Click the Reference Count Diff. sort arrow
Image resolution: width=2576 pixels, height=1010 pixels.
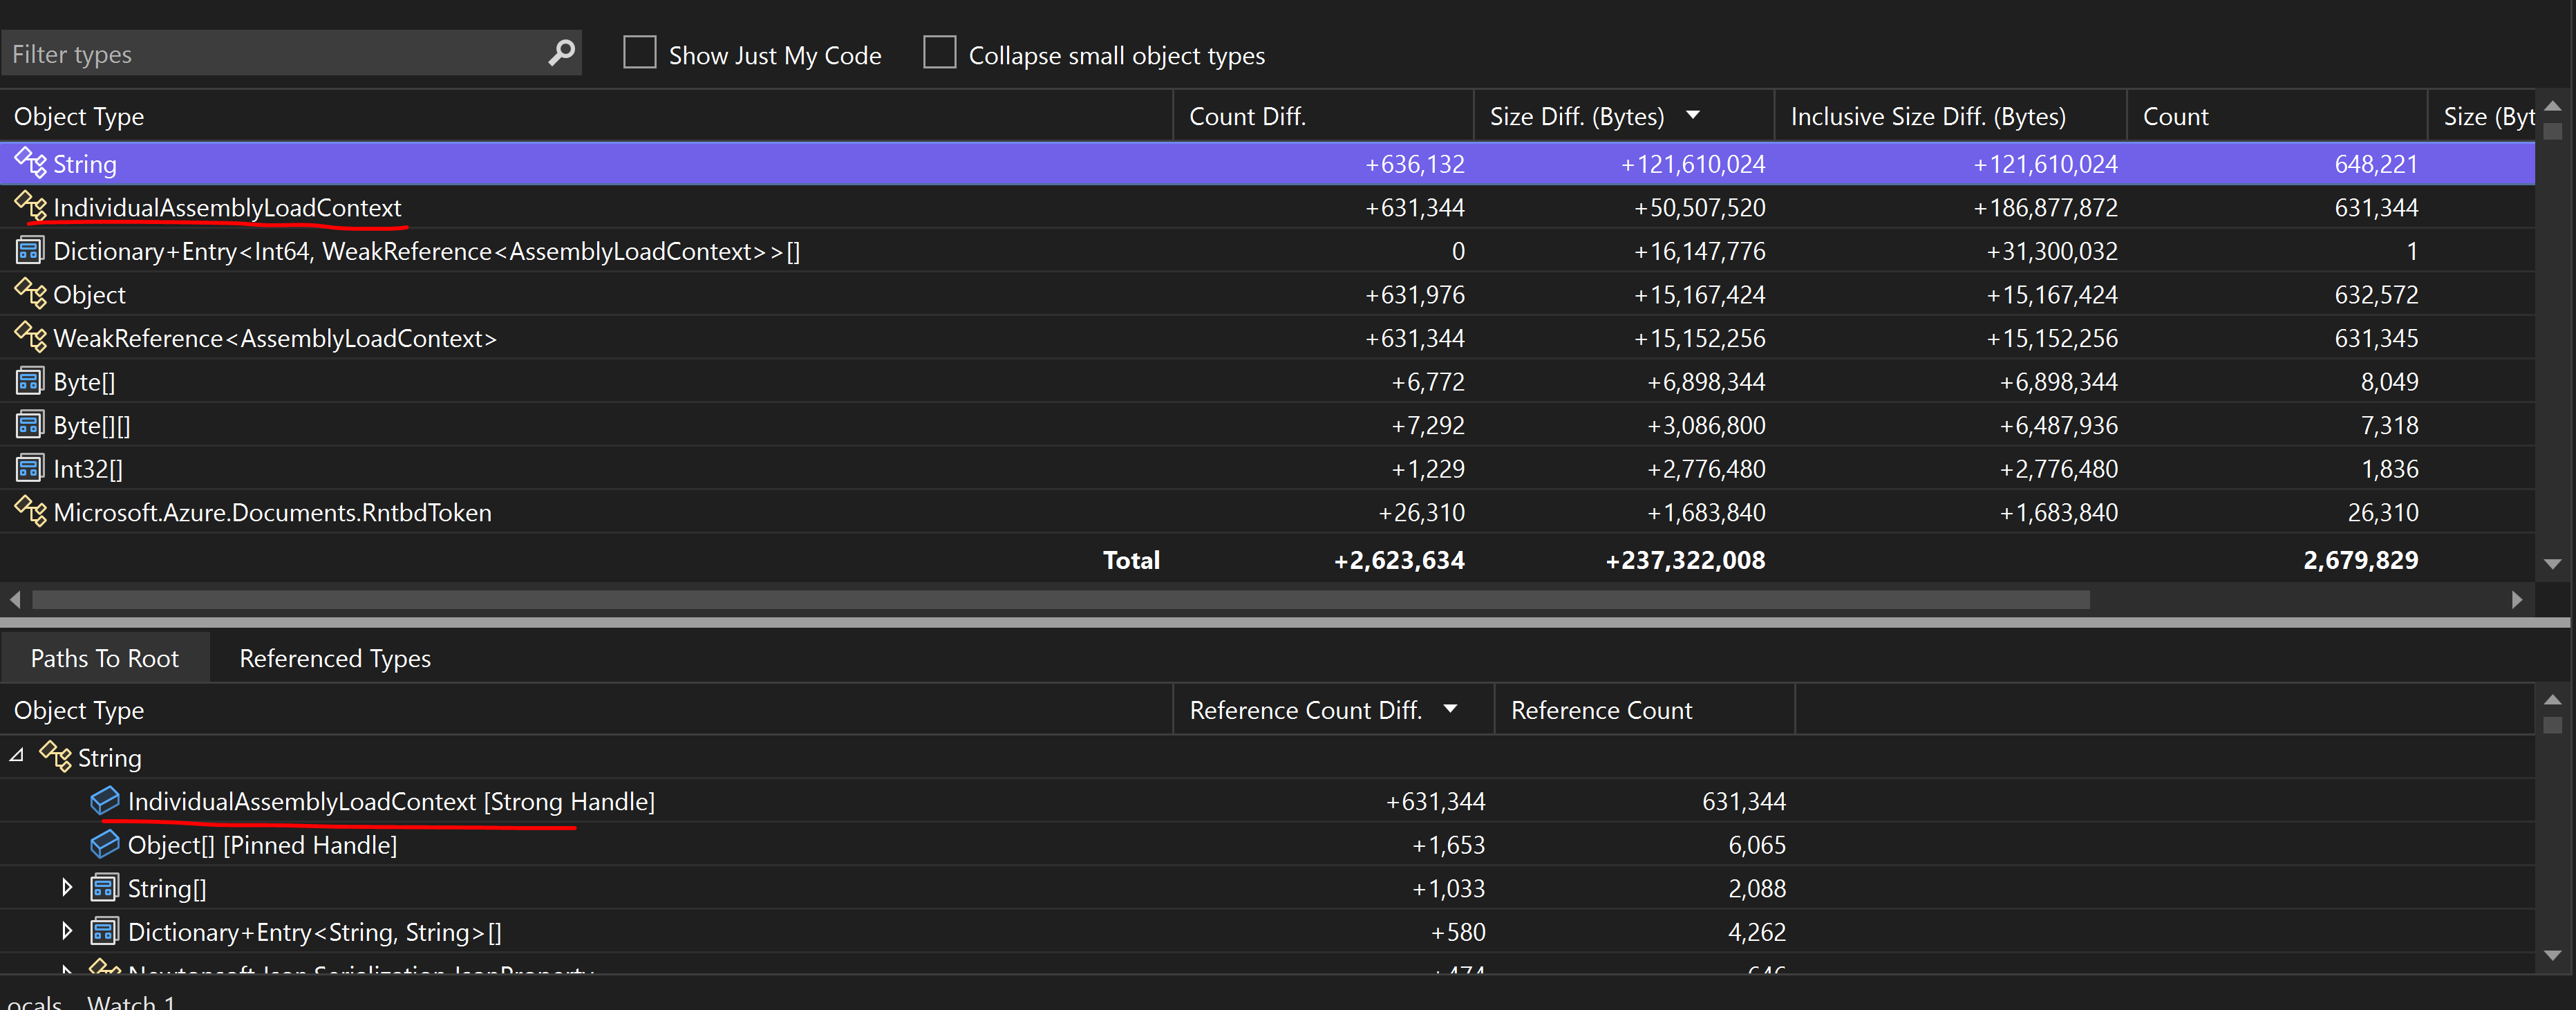point(1450,709)
